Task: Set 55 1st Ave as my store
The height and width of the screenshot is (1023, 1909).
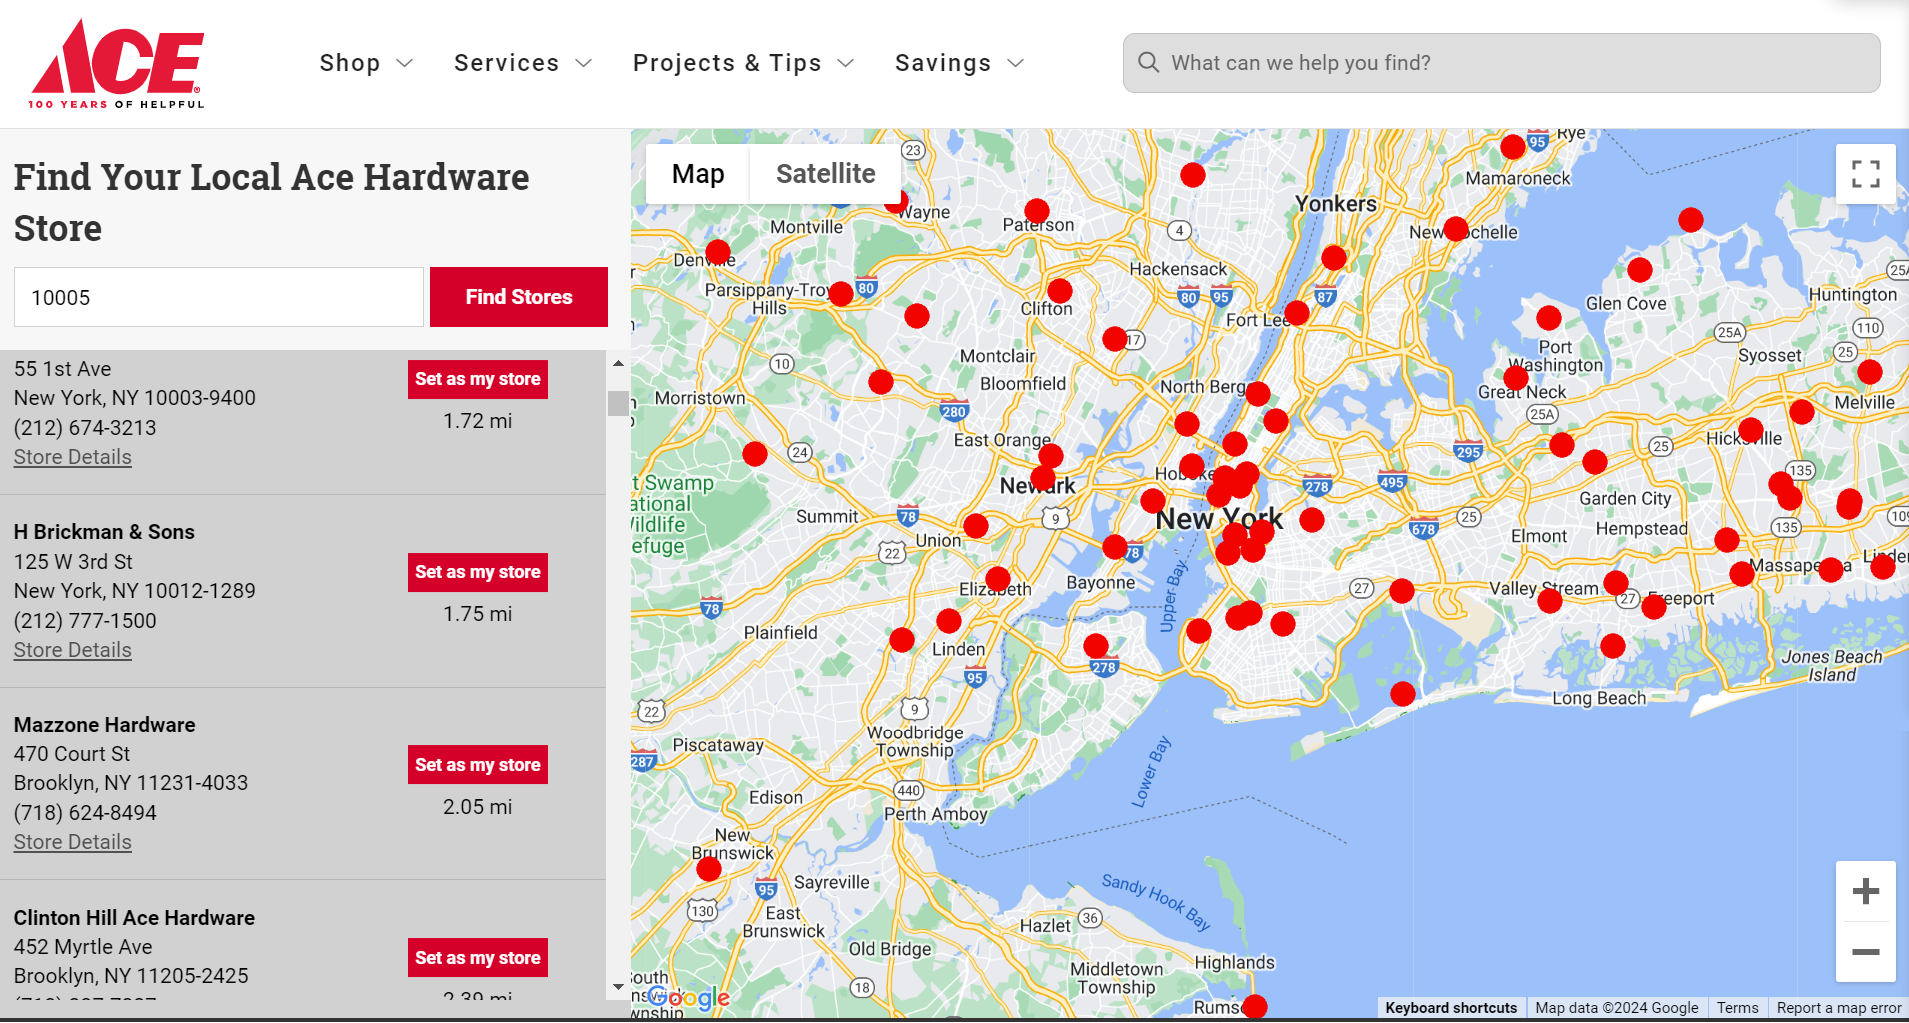Action: [478, 379]
